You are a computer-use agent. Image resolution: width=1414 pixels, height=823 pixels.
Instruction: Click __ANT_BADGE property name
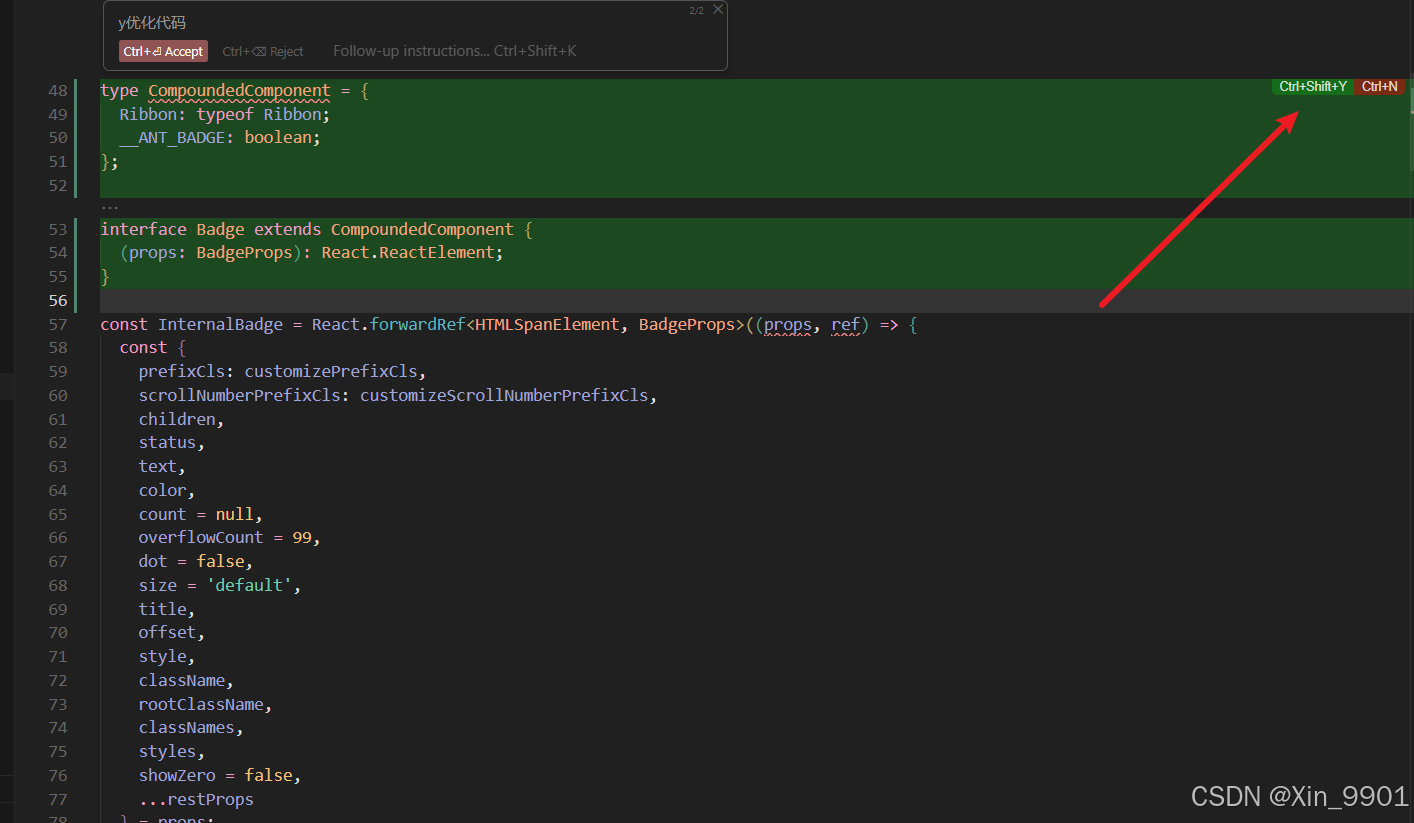pos(172,138)
